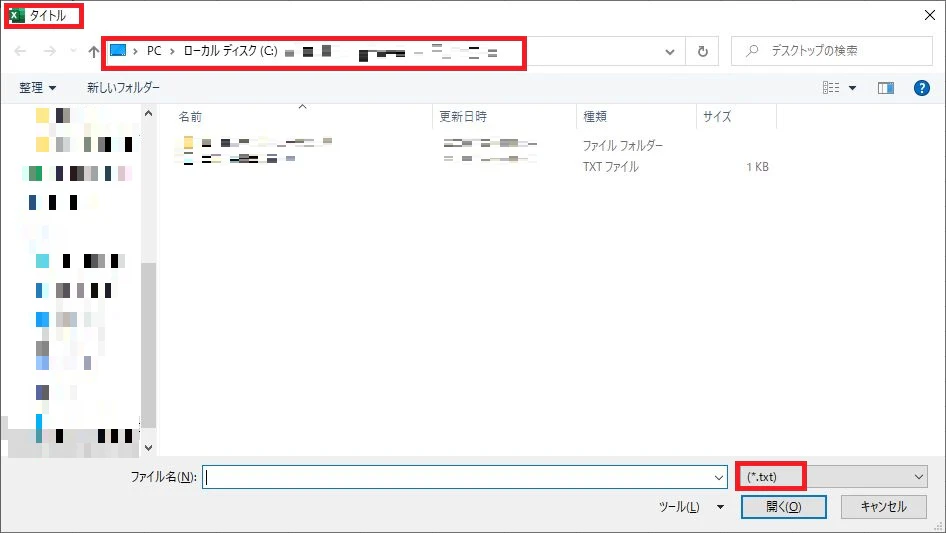Select the PC icon in address bar
This screenshot has width=946, height=533.
pos(118,51)
